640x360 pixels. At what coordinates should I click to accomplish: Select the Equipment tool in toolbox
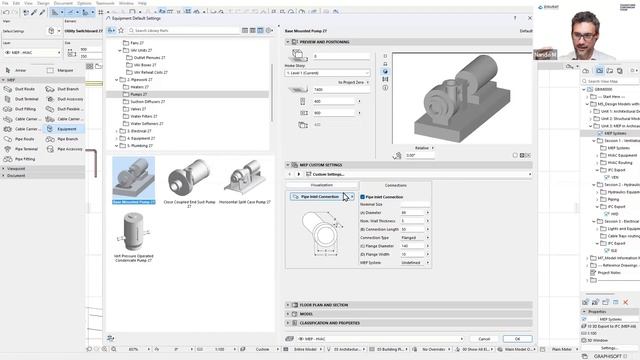[63, 129]
